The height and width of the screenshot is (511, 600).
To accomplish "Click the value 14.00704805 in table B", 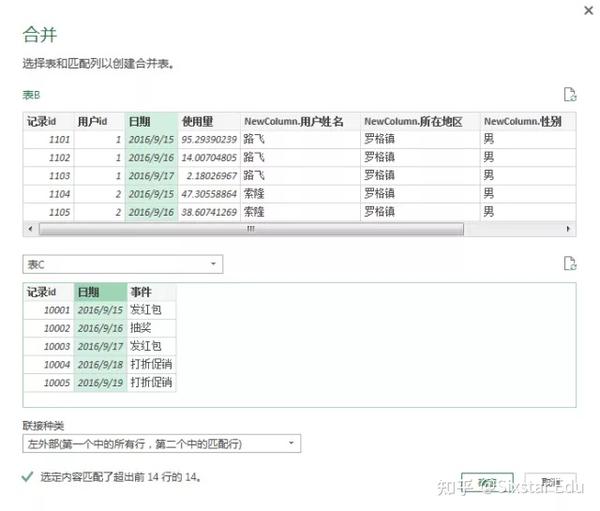I will (209, 158).
